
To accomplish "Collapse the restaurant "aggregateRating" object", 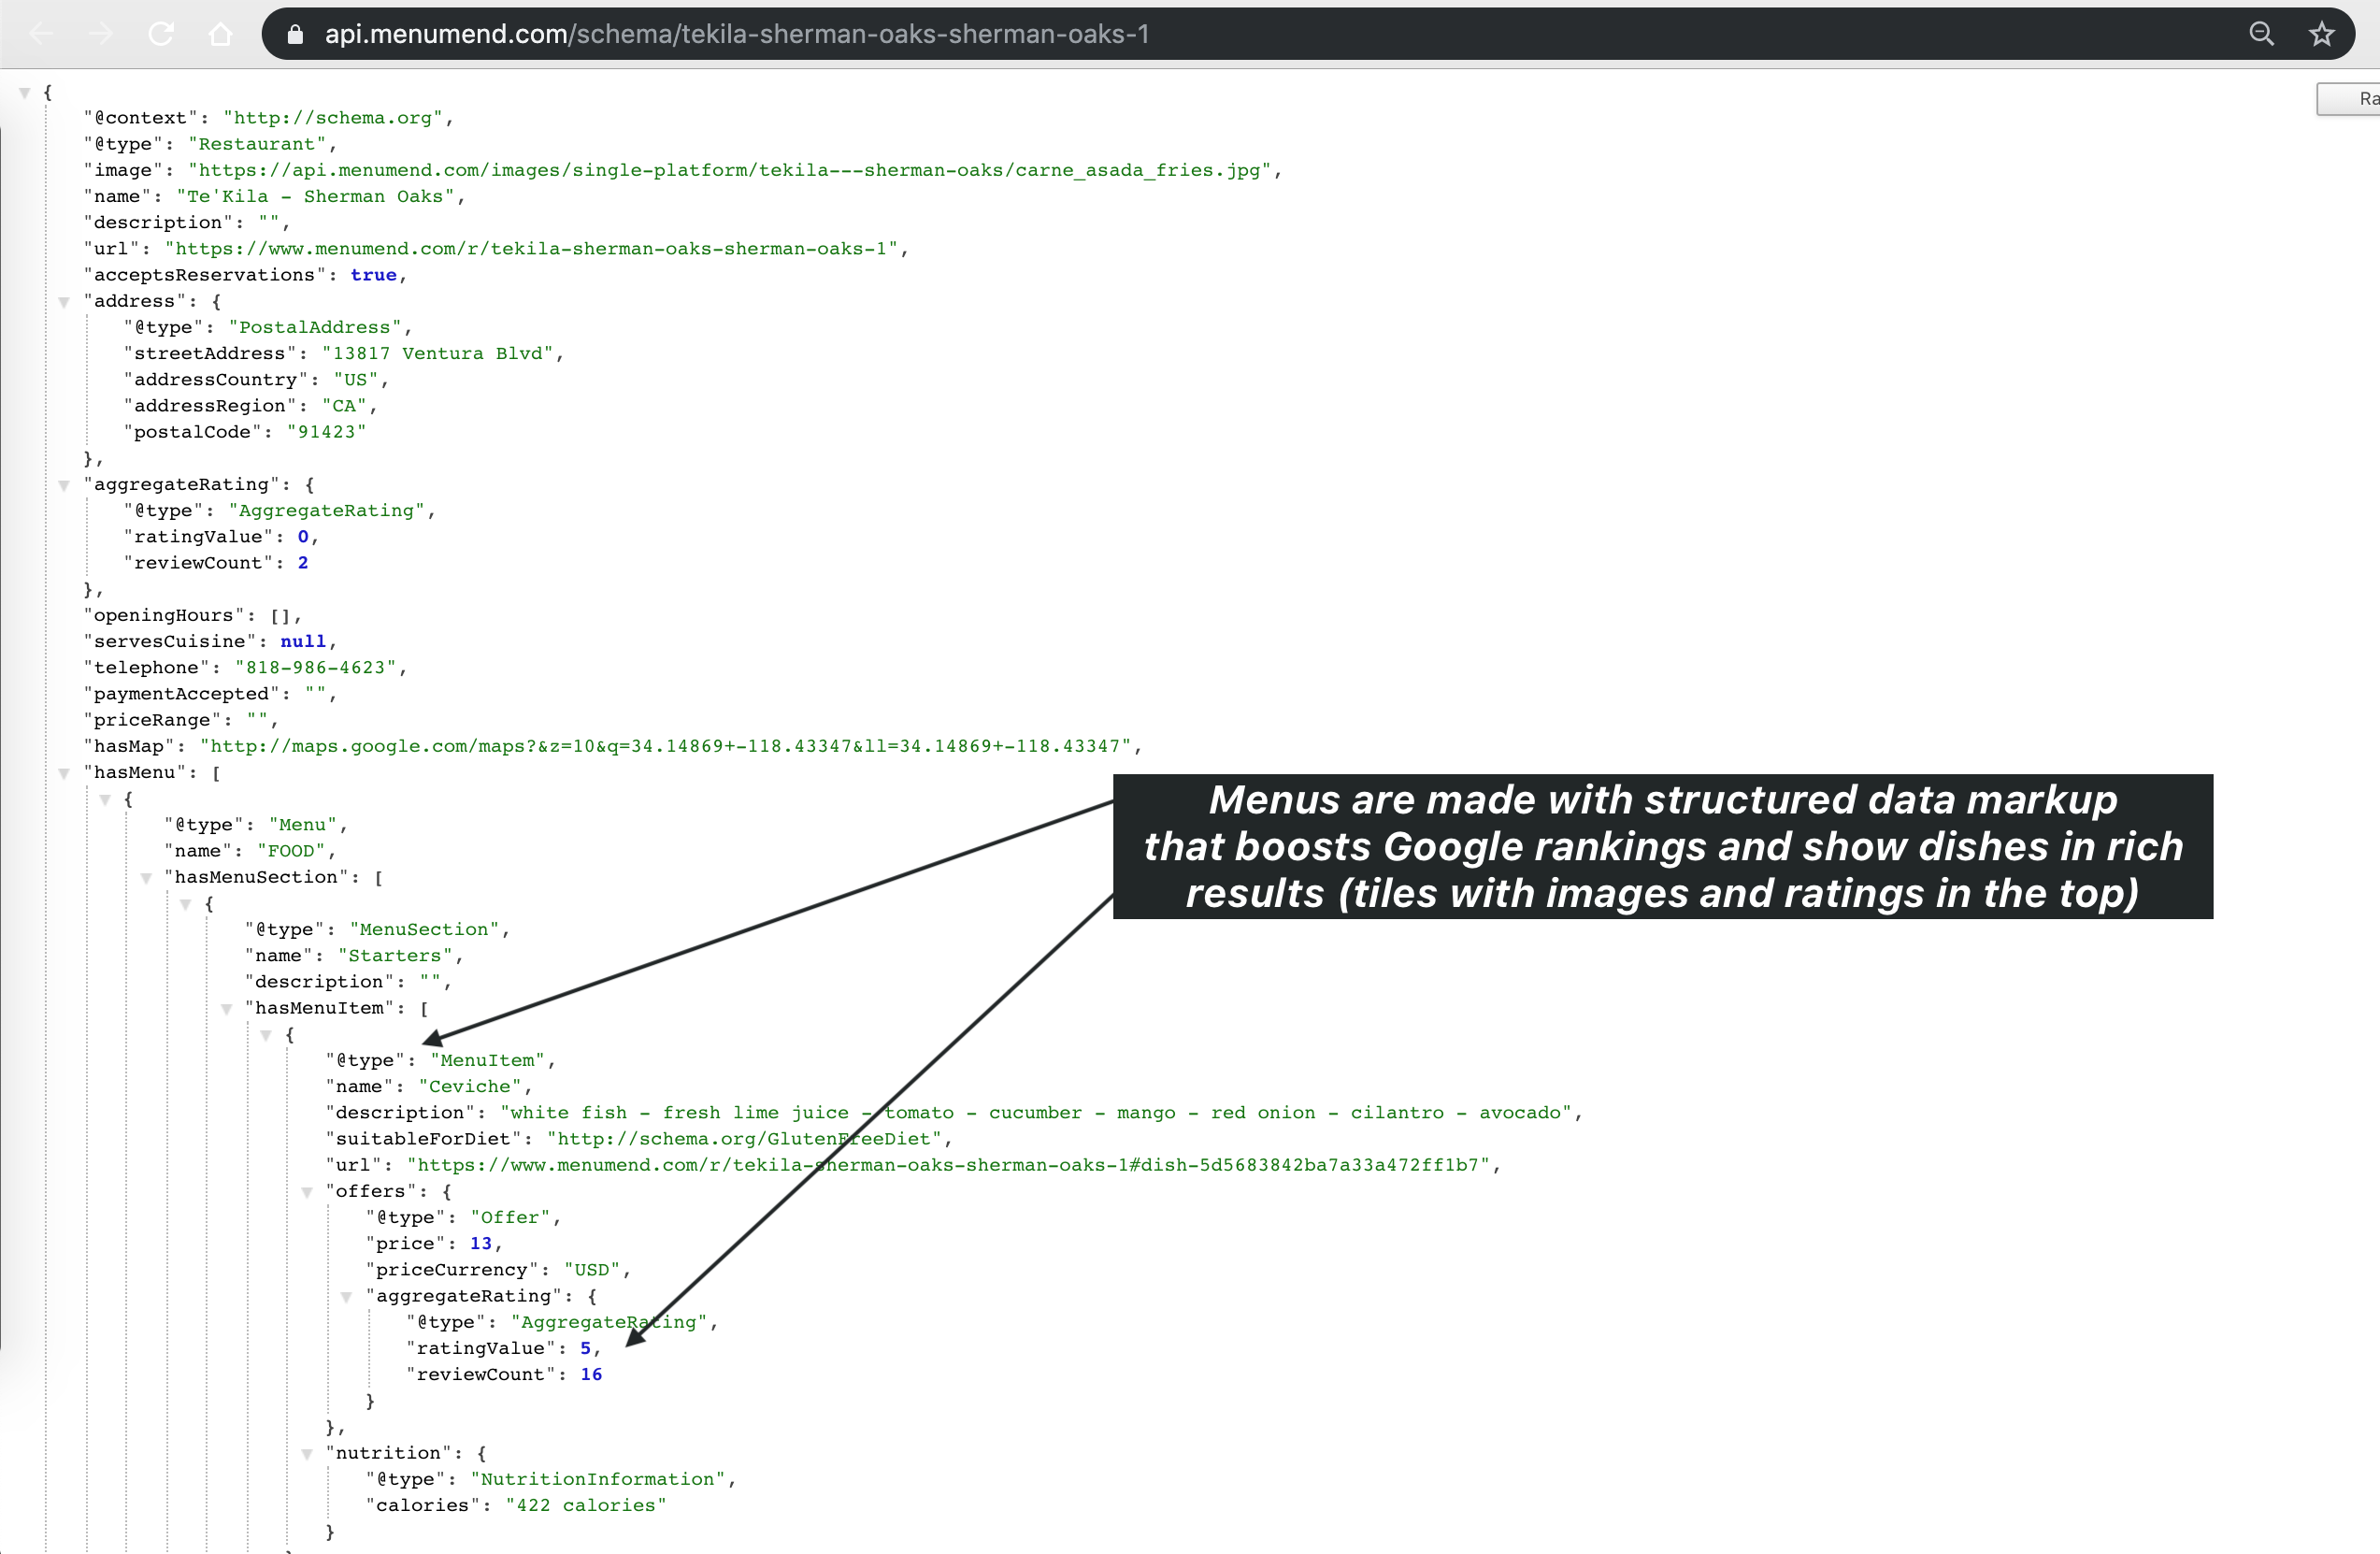I will (64, 485).
